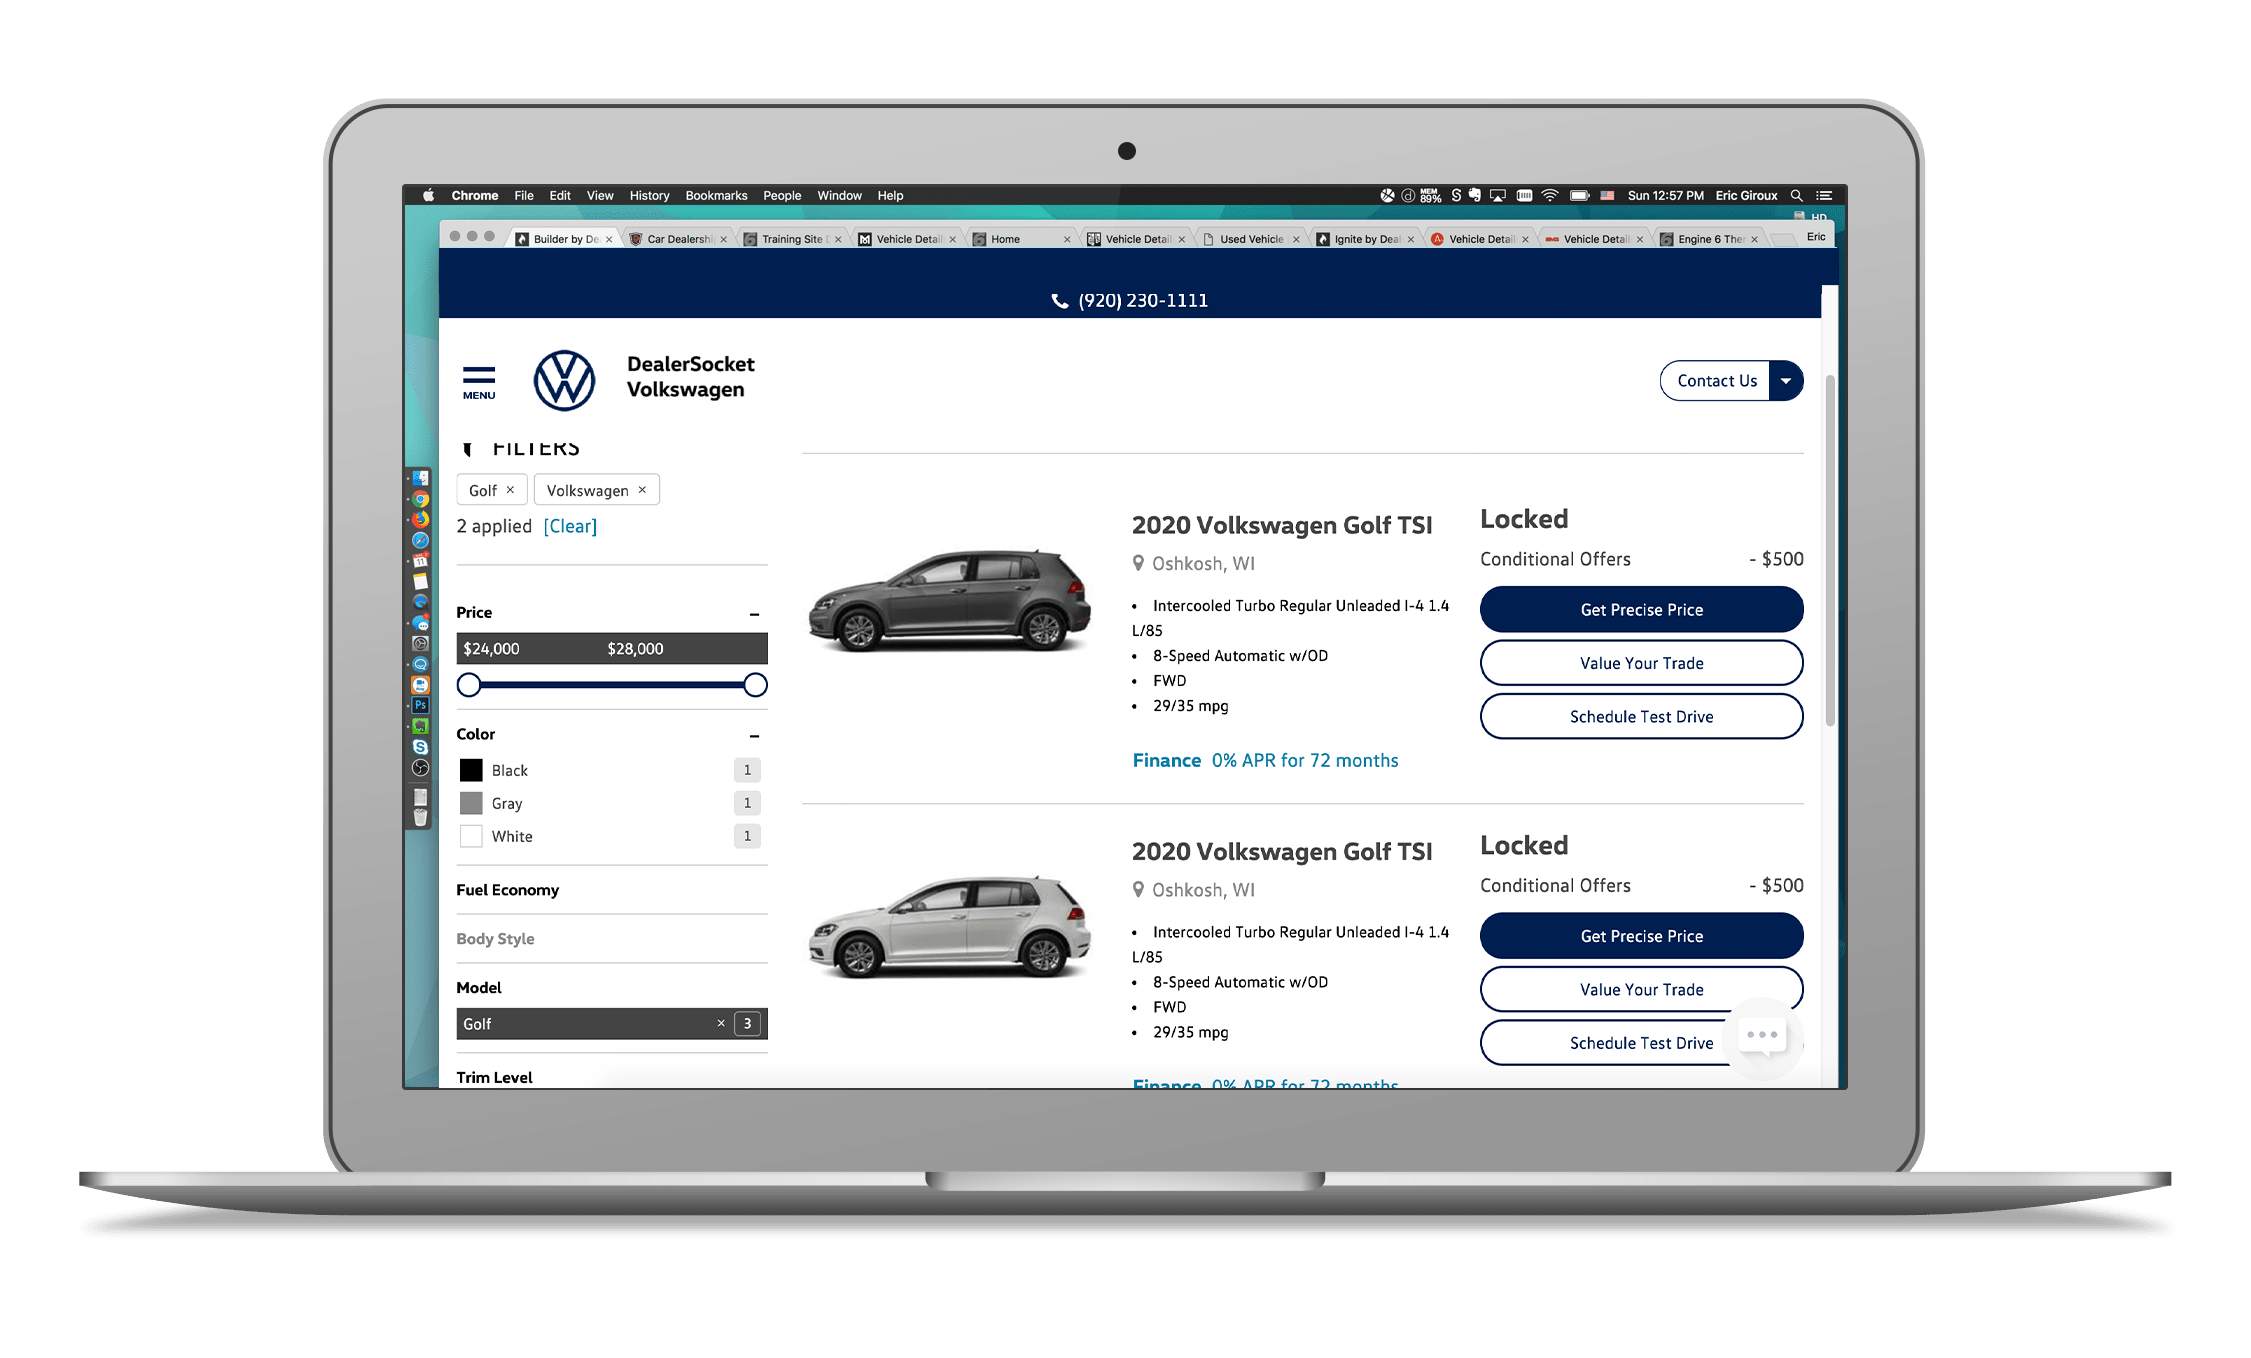Open Photoshop from the dock
Screen dimensions: 2251x1358
(420, 705)
